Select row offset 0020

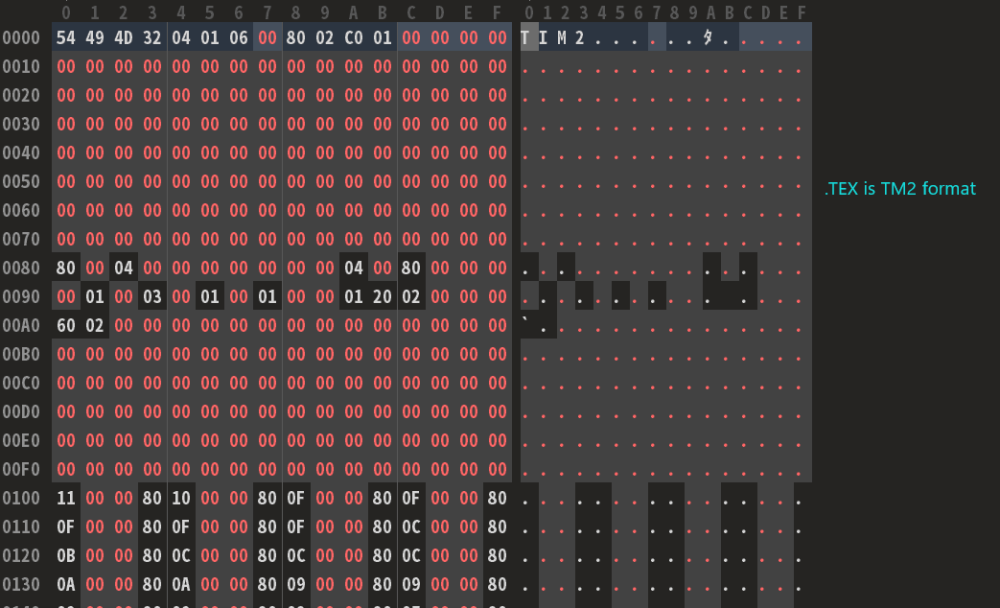click(x=21, y=95)
